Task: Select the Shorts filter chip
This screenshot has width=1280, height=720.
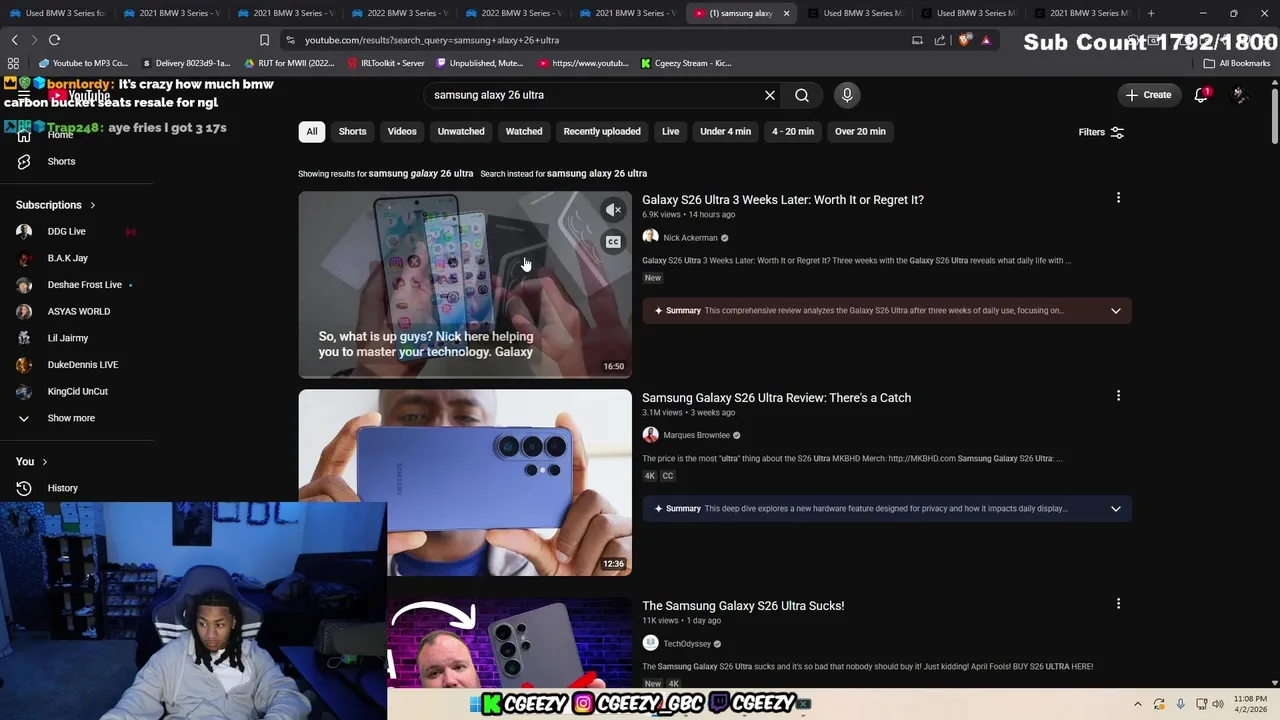Action: (x=352, y=131)
